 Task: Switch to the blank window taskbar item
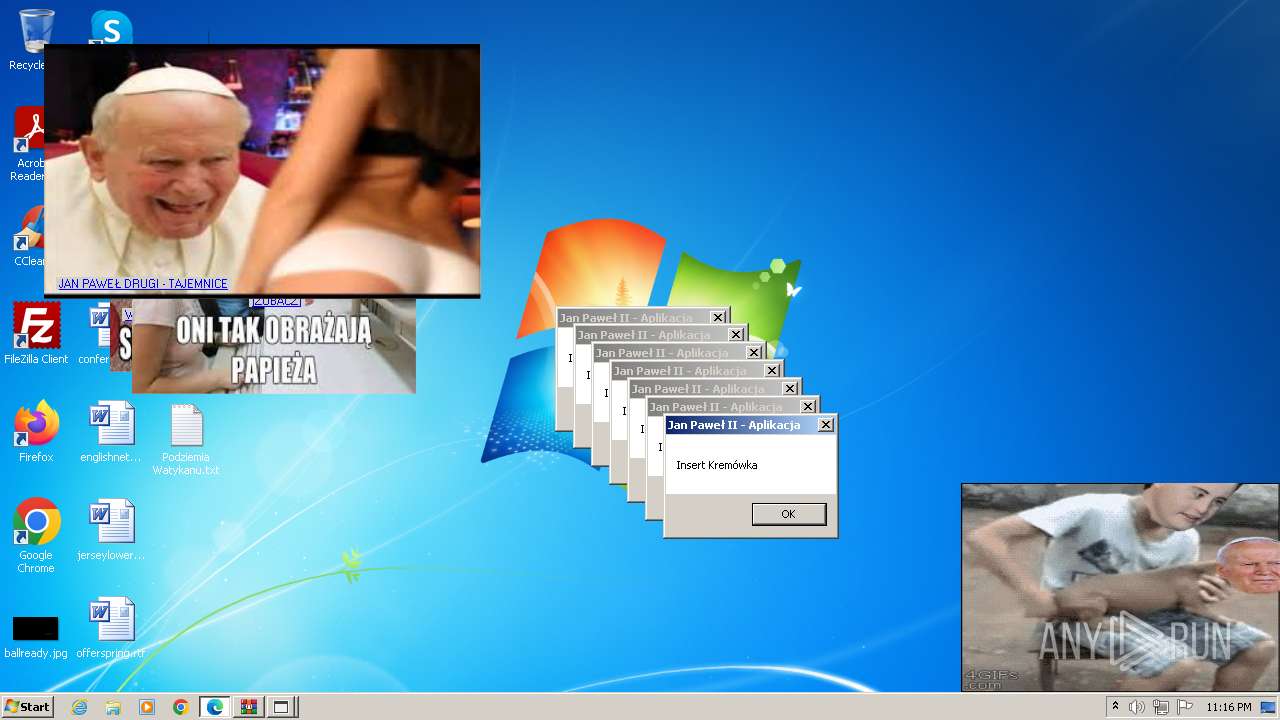click(281, 707)
